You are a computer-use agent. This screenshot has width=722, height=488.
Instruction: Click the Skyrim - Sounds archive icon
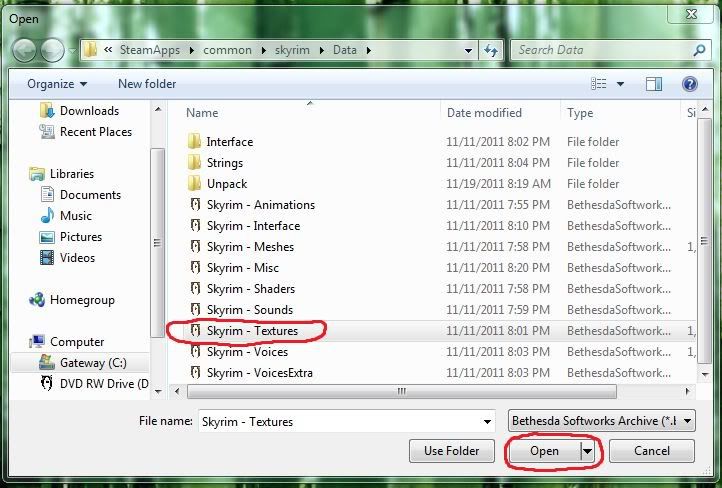pyautogui.click(x=196, y=310)
